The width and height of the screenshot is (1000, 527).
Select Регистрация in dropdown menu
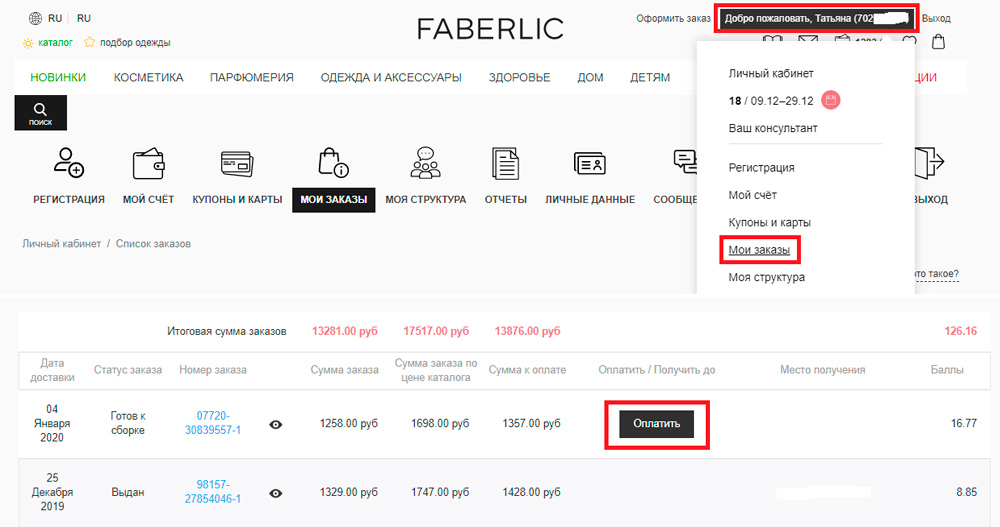pos(761,168)
